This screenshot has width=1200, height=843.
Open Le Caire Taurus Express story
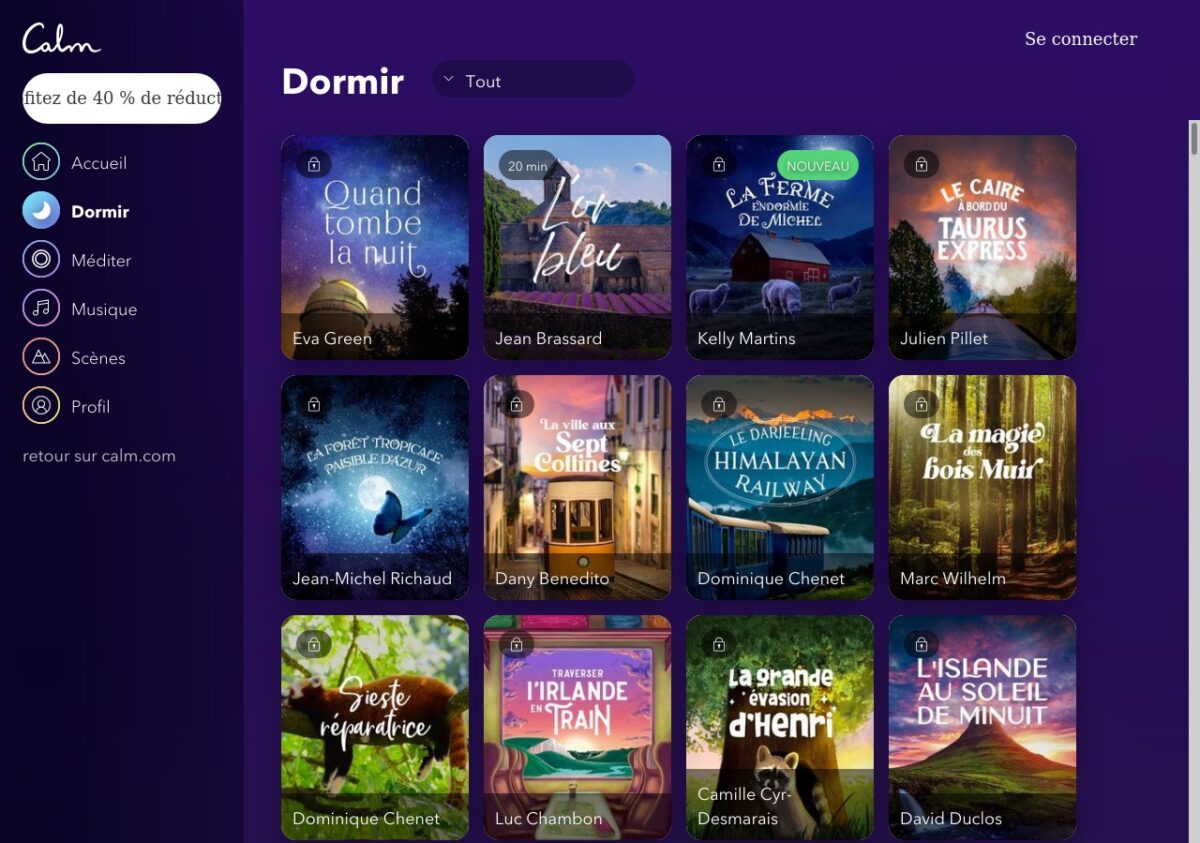click(x=982, y=247)
